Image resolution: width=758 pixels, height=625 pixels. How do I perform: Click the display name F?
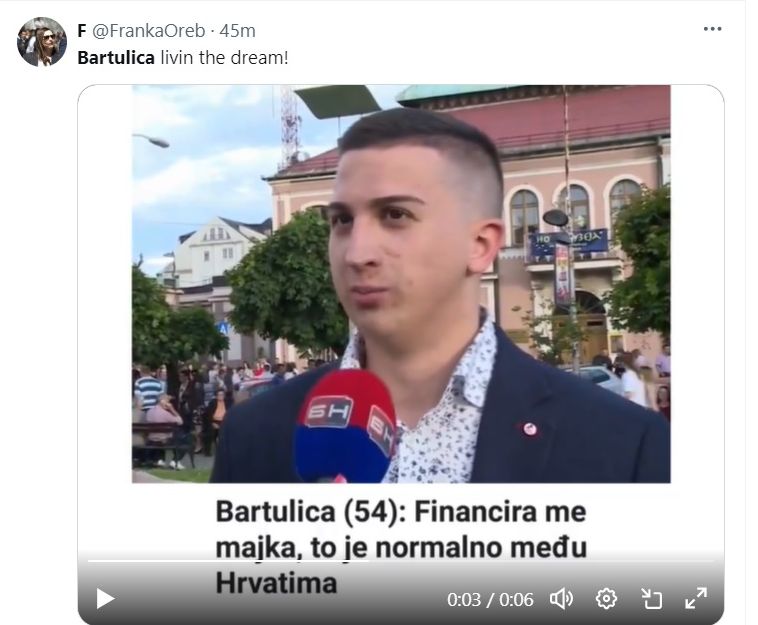(82, 31)
